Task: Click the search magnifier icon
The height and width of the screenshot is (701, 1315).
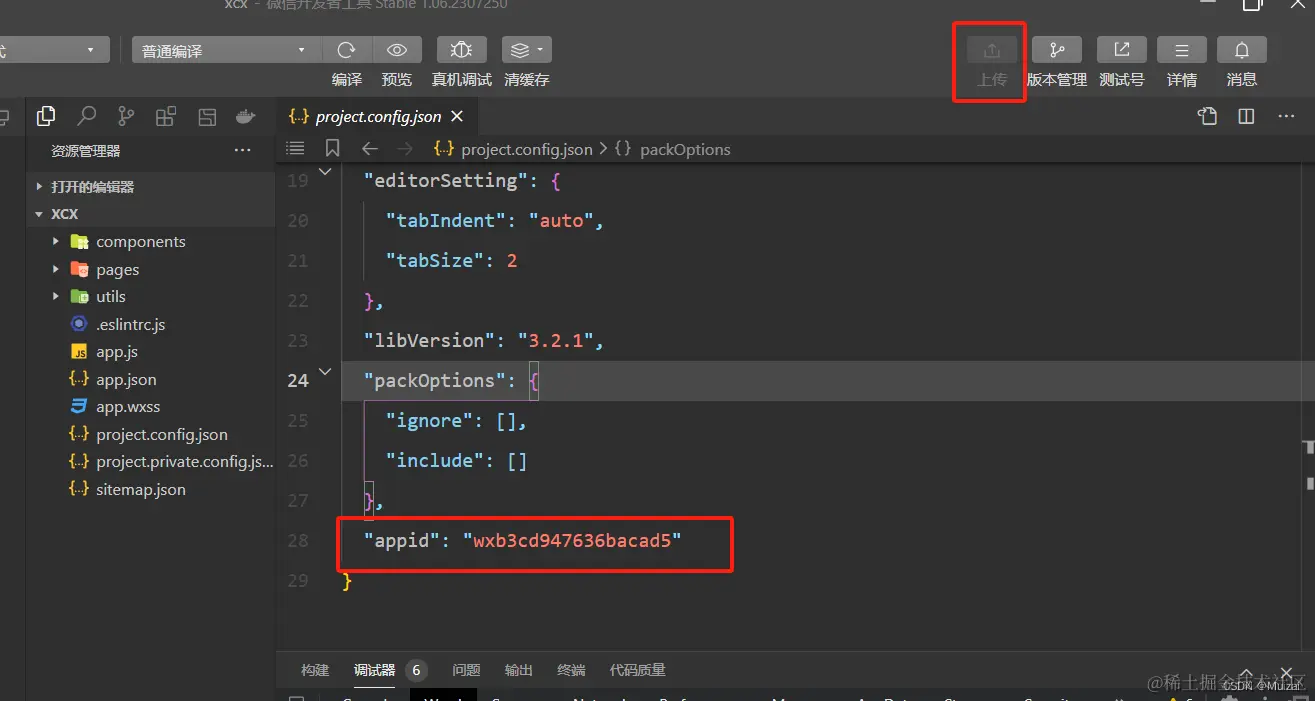Action: pyautogui.click(x=87, y=117)
